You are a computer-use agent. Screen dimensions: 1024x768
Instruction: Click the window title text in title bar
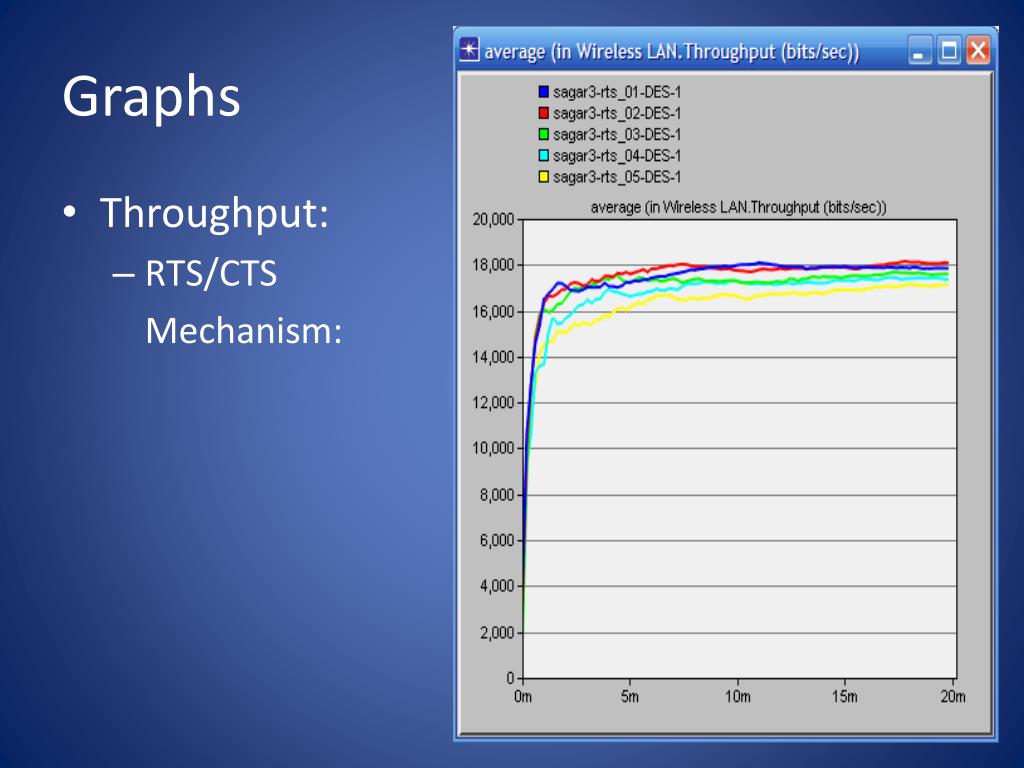(x=671, y=51)
